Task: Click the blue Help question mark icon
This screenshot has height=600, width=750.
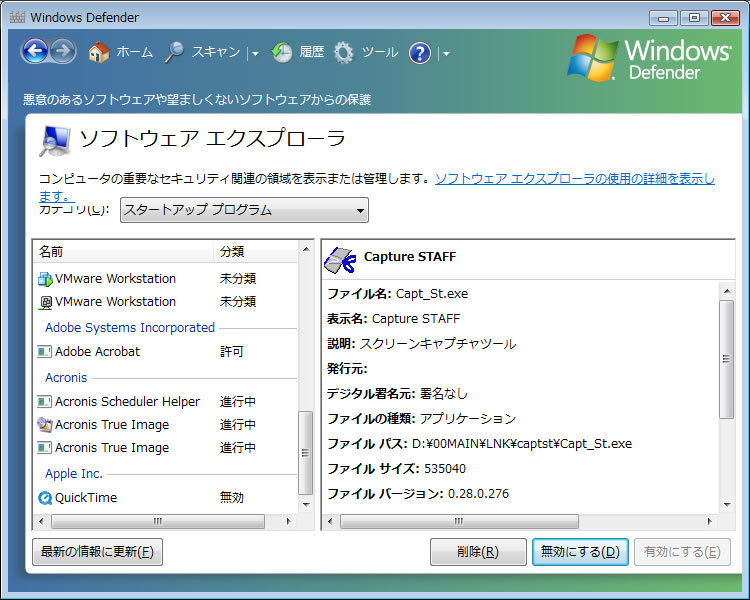Action: pos(419,53)
